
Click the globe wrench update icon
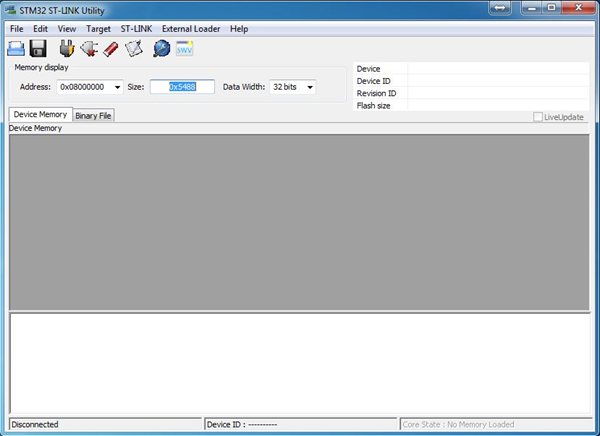click(x=162, y=49)
